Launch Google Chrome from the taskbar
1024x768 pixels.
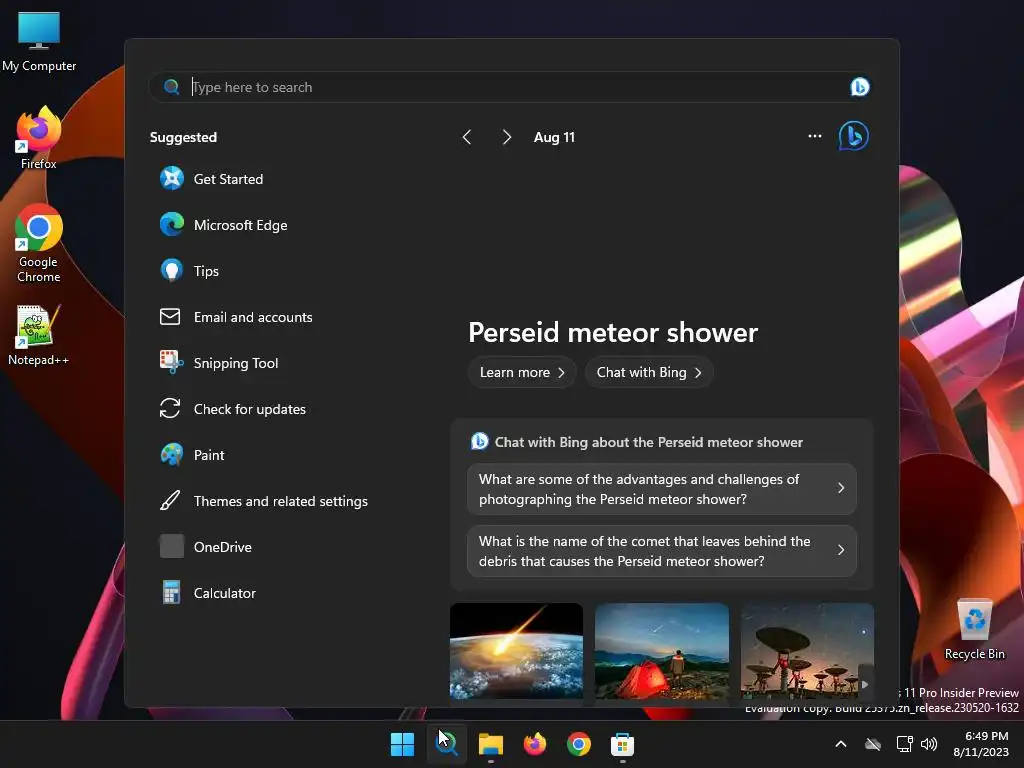[579, 744]
